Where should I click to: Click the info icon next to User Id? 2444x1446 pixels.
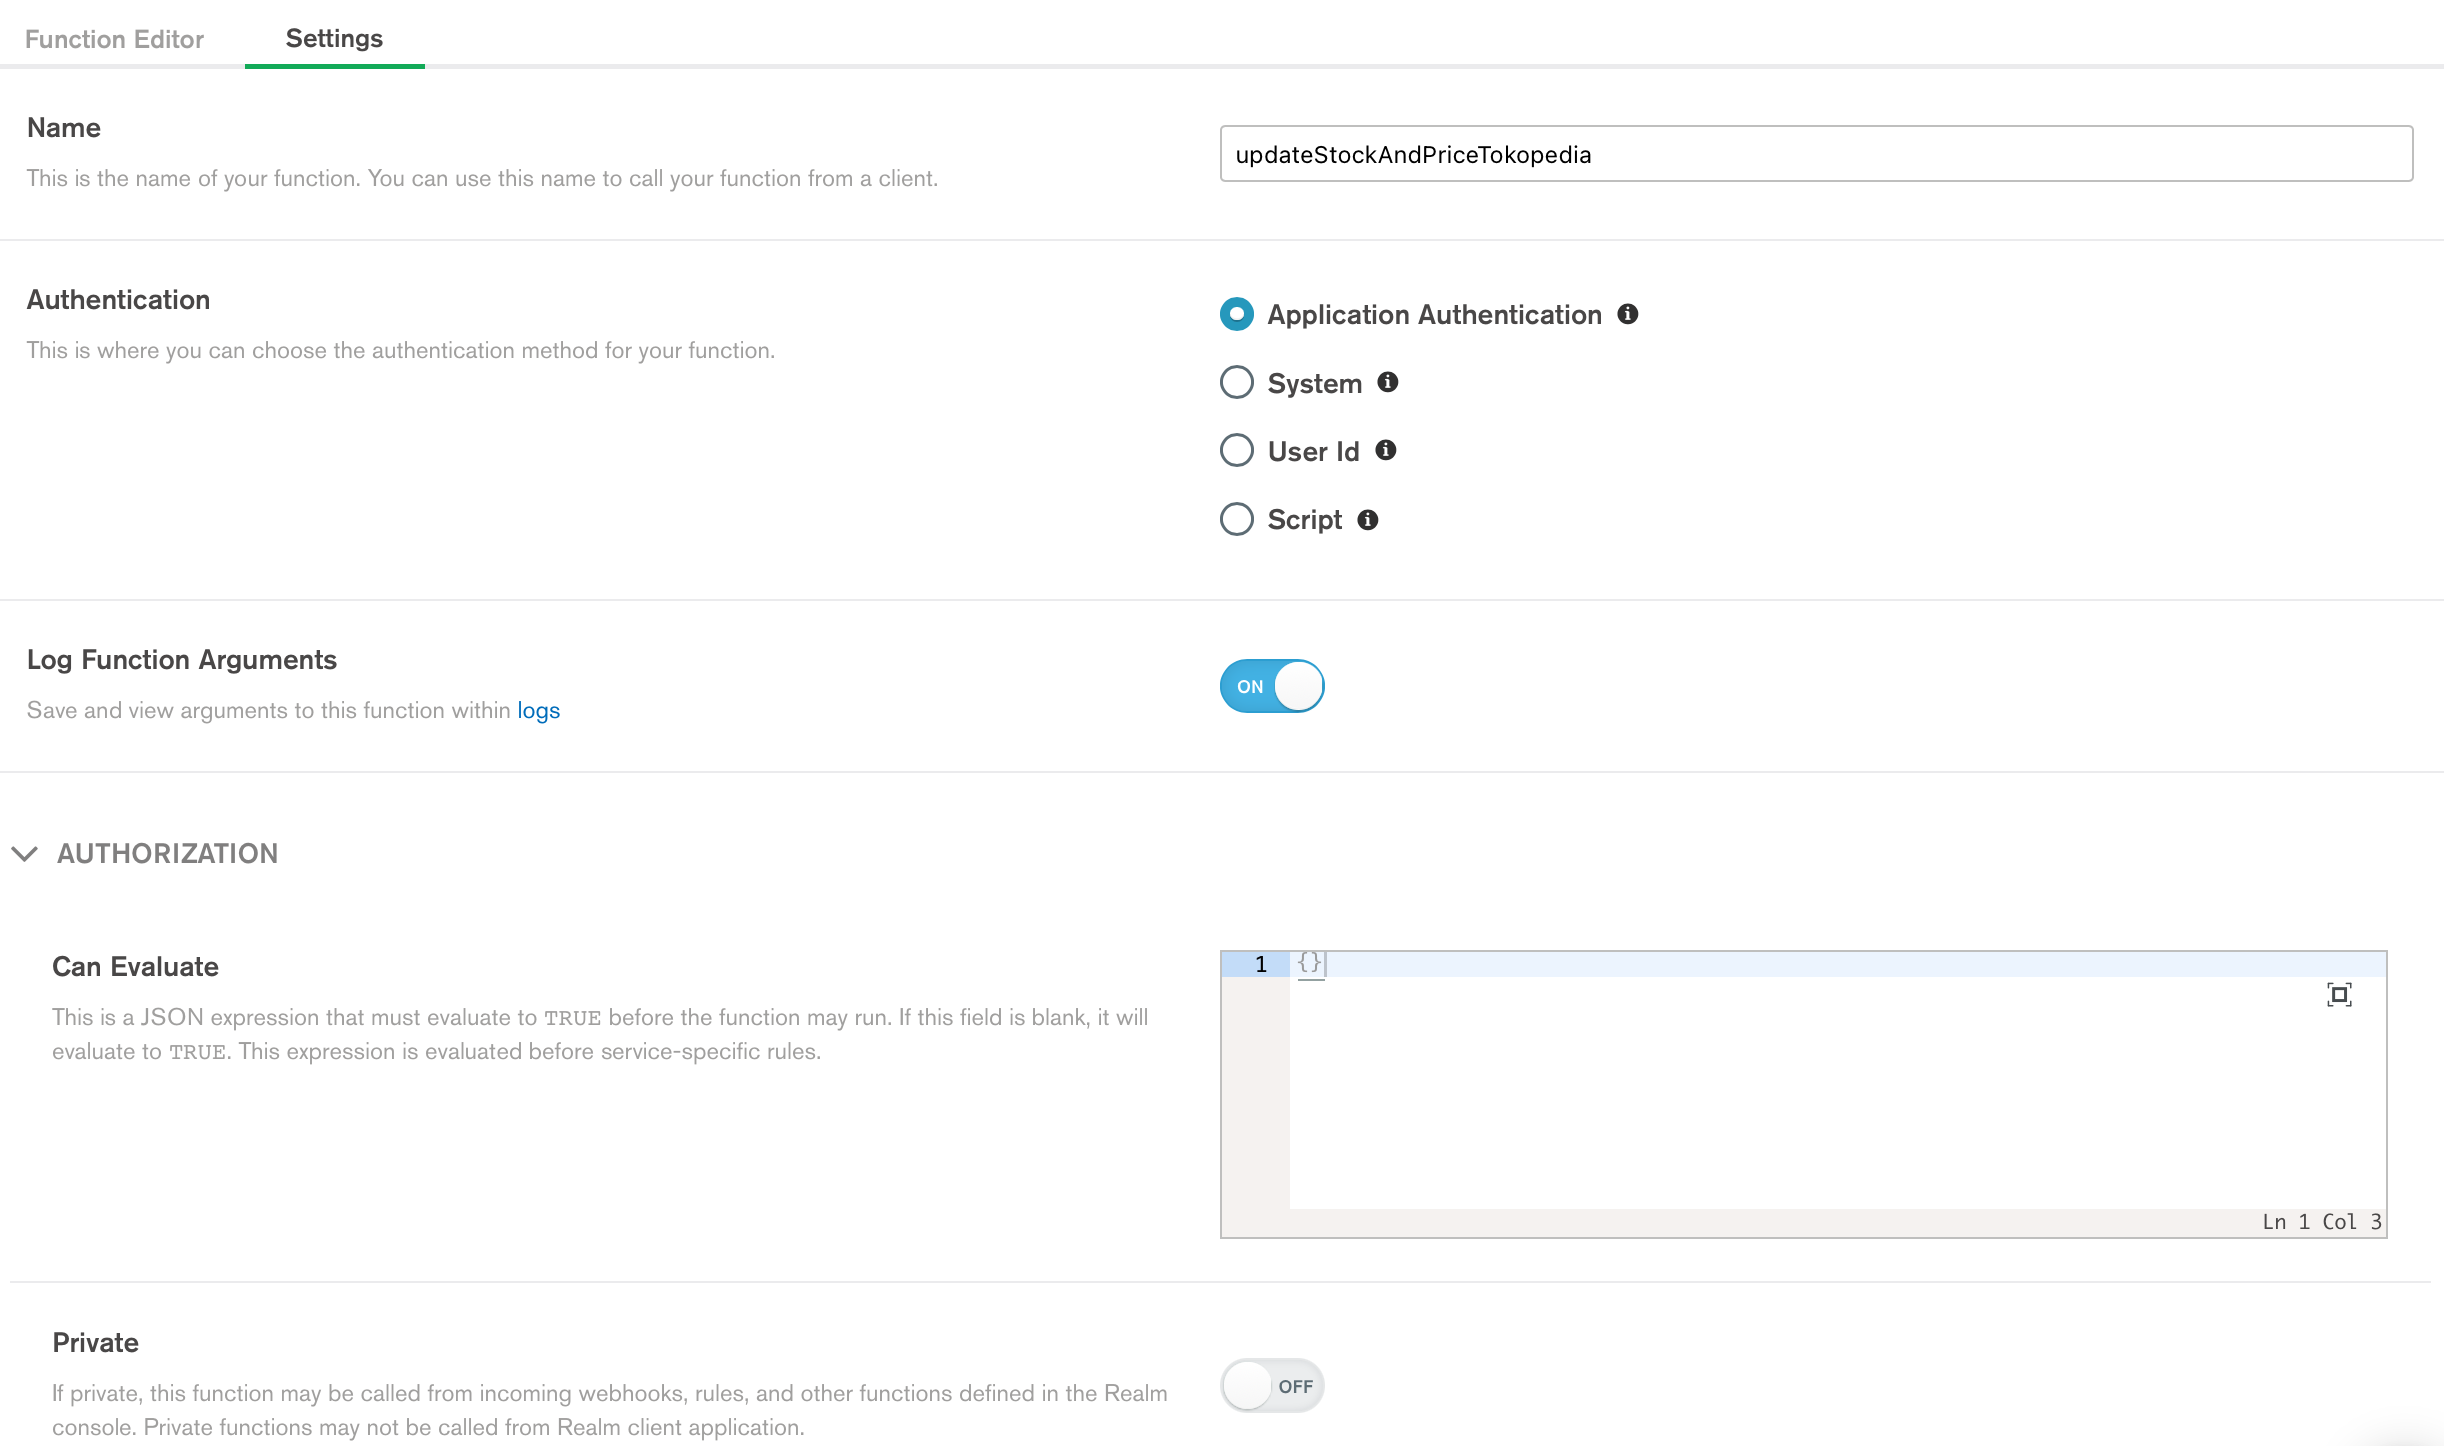1386,450
